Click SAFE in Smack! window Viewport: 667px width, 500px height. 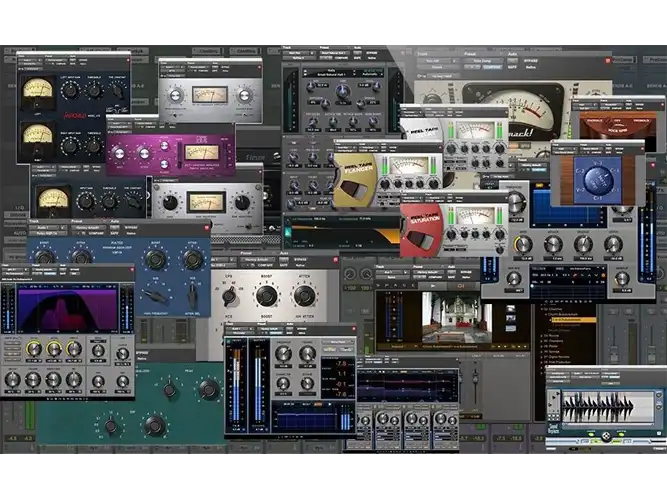point(512,67)
